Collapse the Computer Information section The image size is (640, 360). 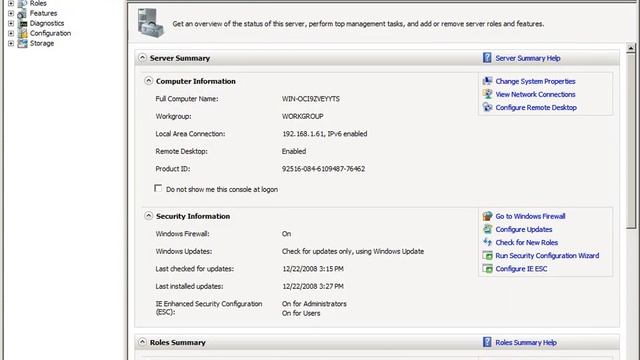coord(148,81)
